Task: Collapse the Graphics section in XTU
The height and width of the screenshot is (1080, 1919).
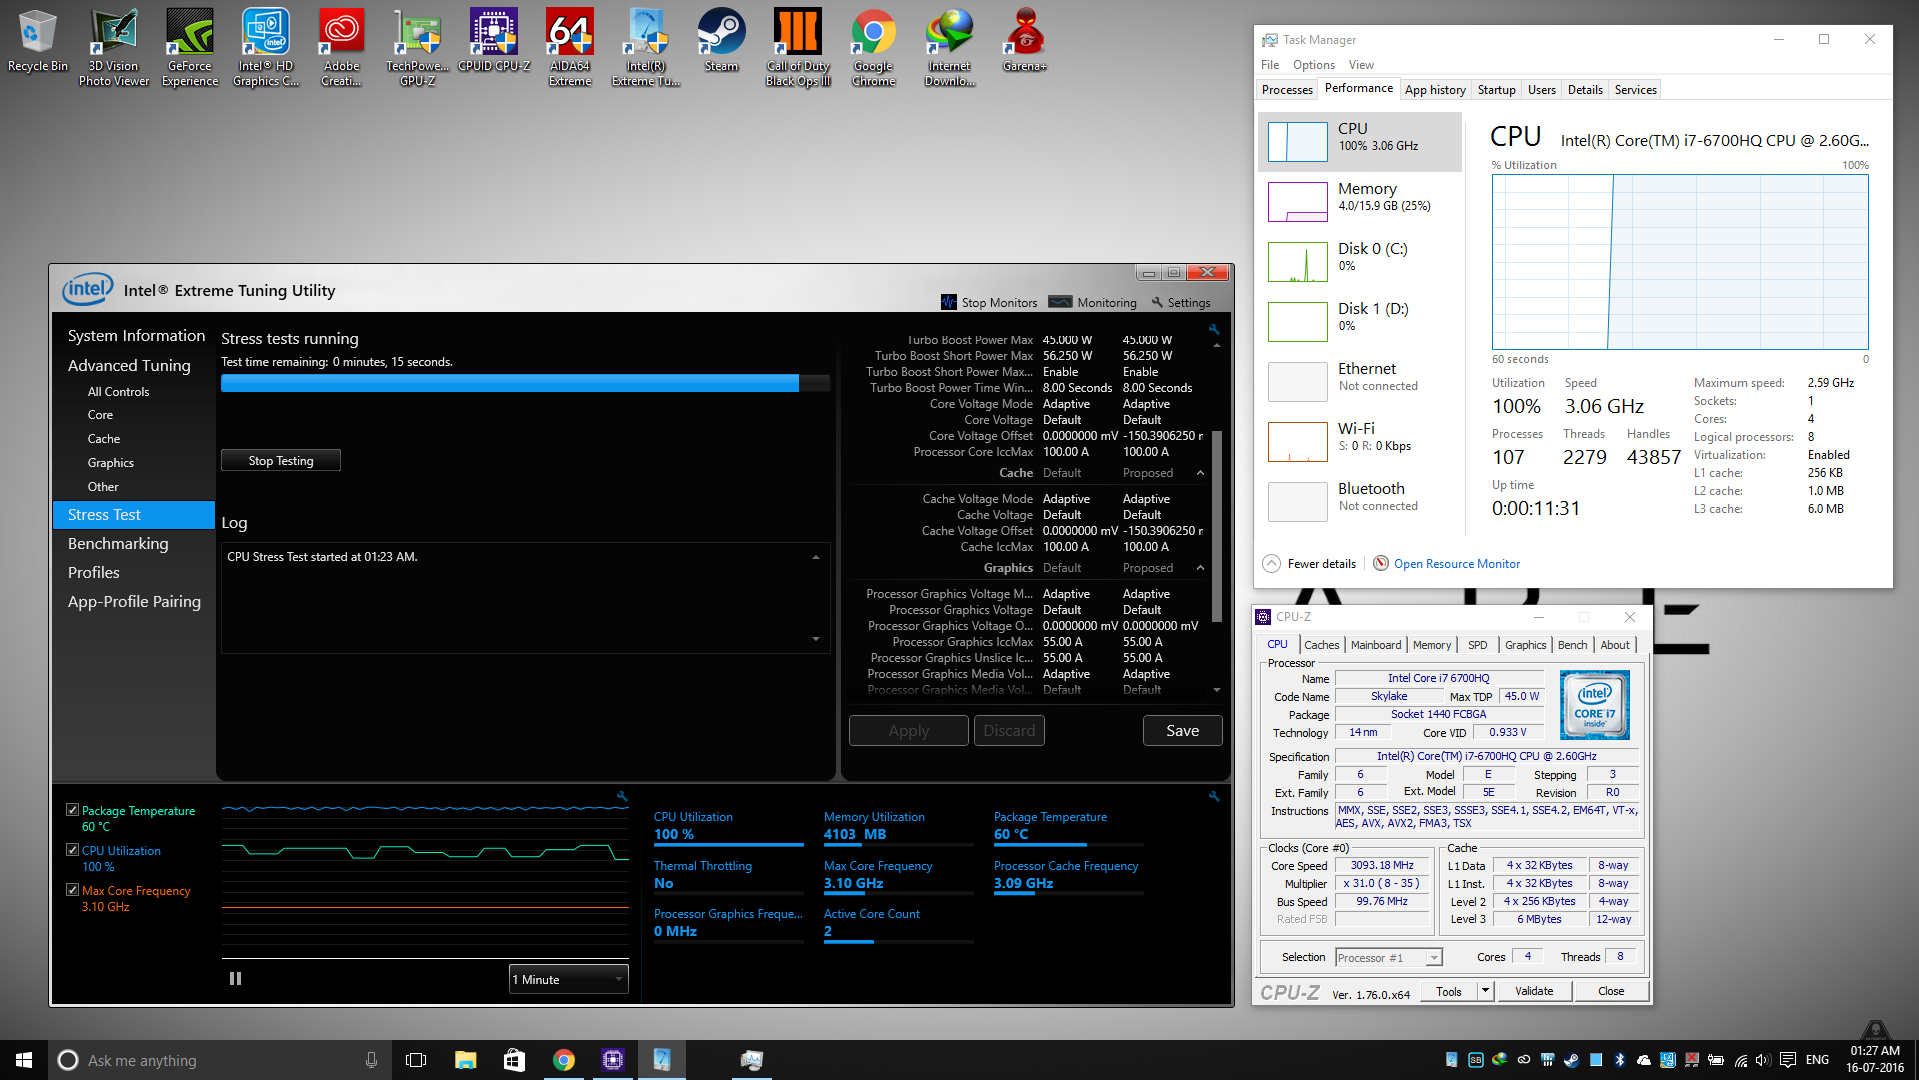Action: tap(1200, 568)
